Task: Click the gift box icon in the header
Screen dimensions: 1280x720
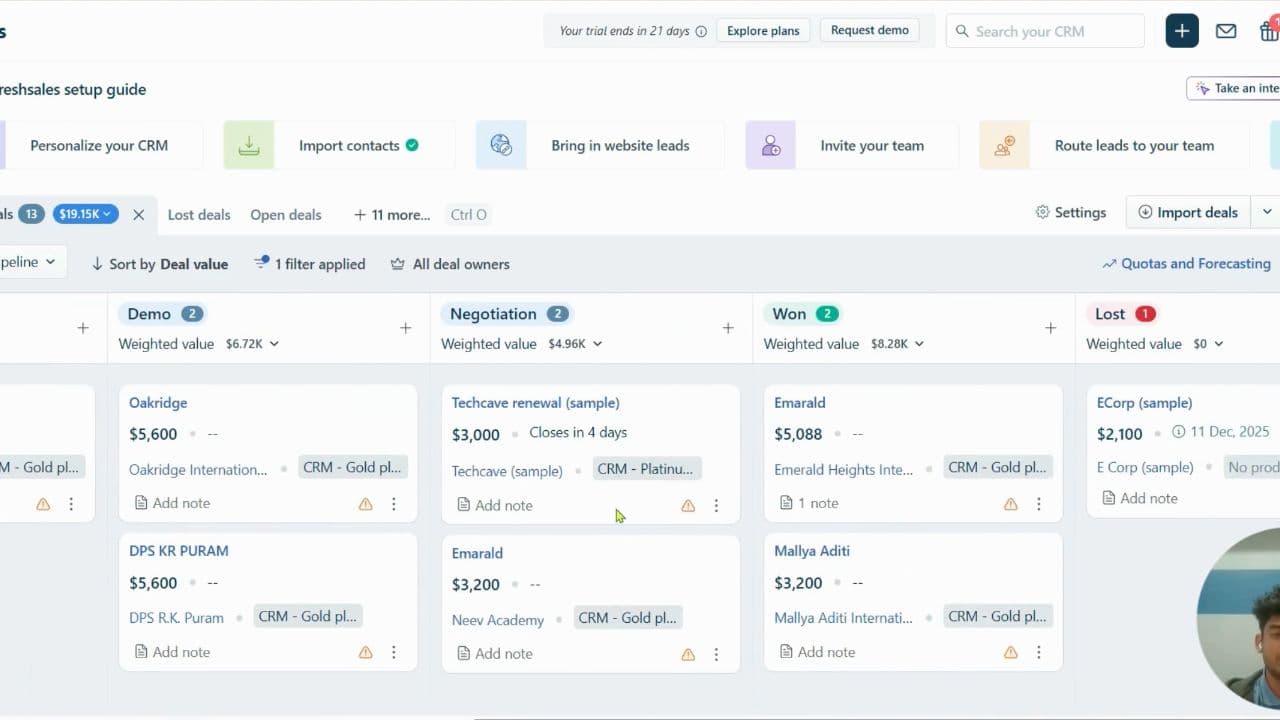Action: (1269, 31)
